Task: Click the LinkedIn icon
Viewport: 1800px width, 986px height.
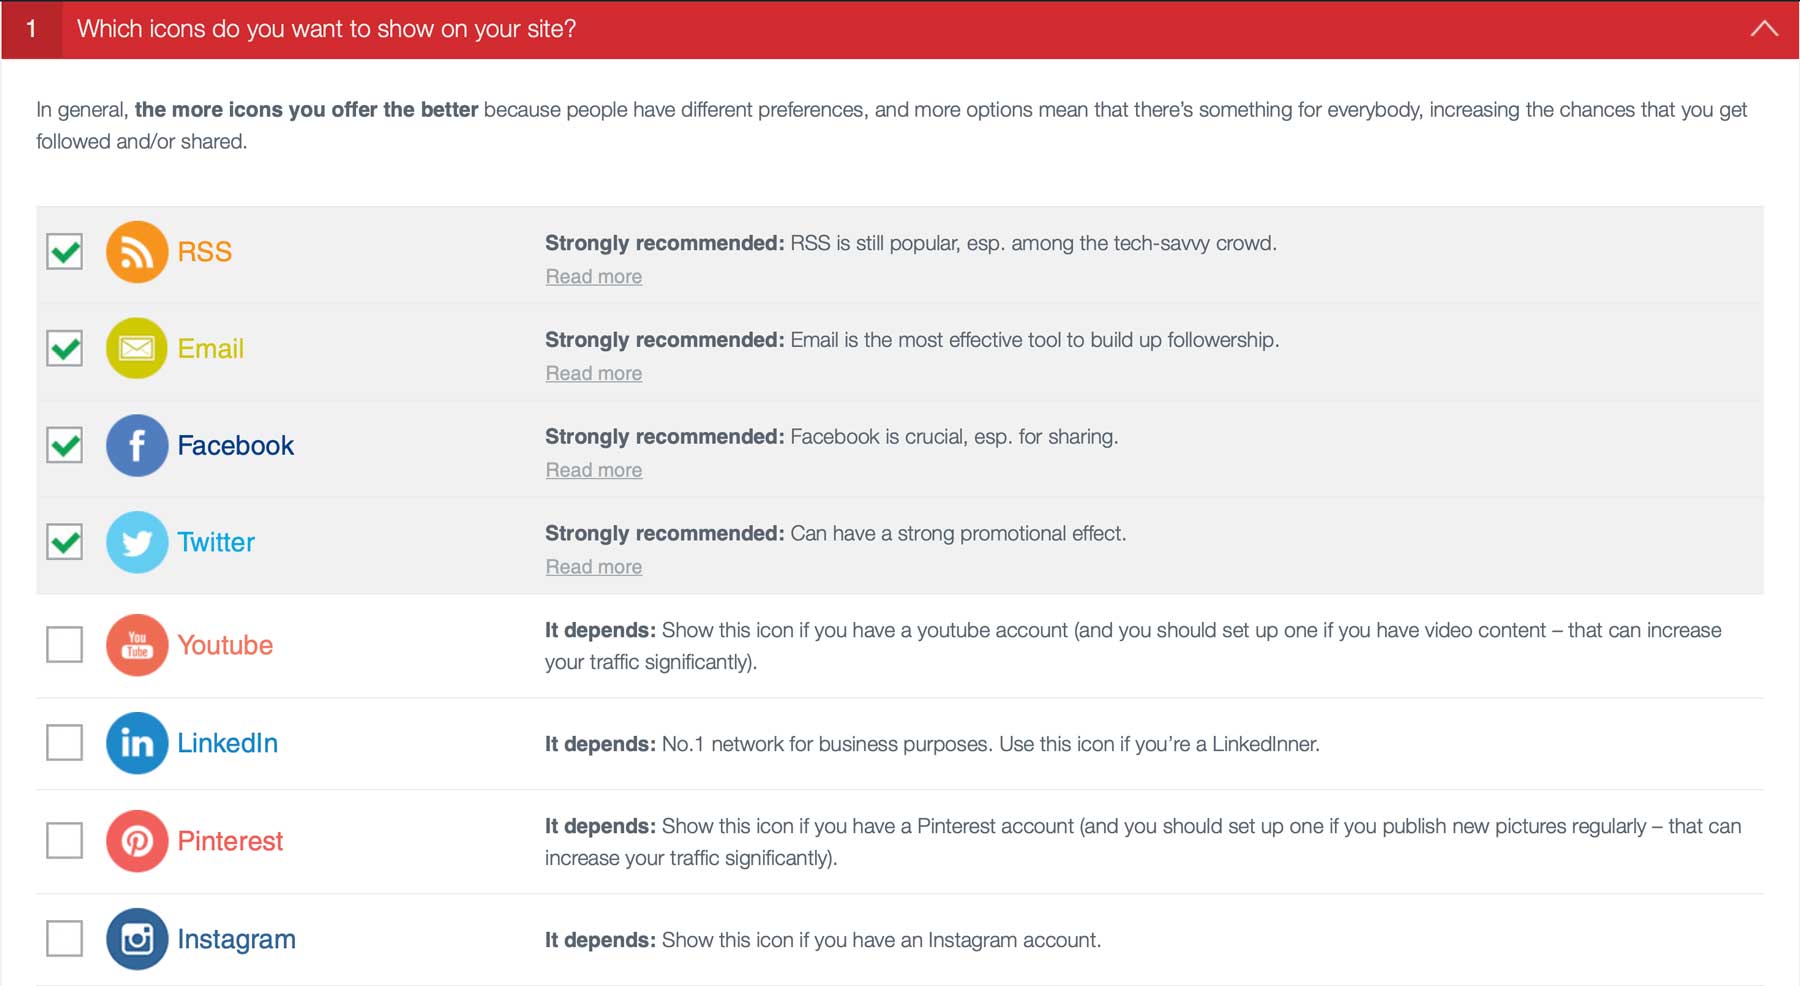Action: click(136, 743)
